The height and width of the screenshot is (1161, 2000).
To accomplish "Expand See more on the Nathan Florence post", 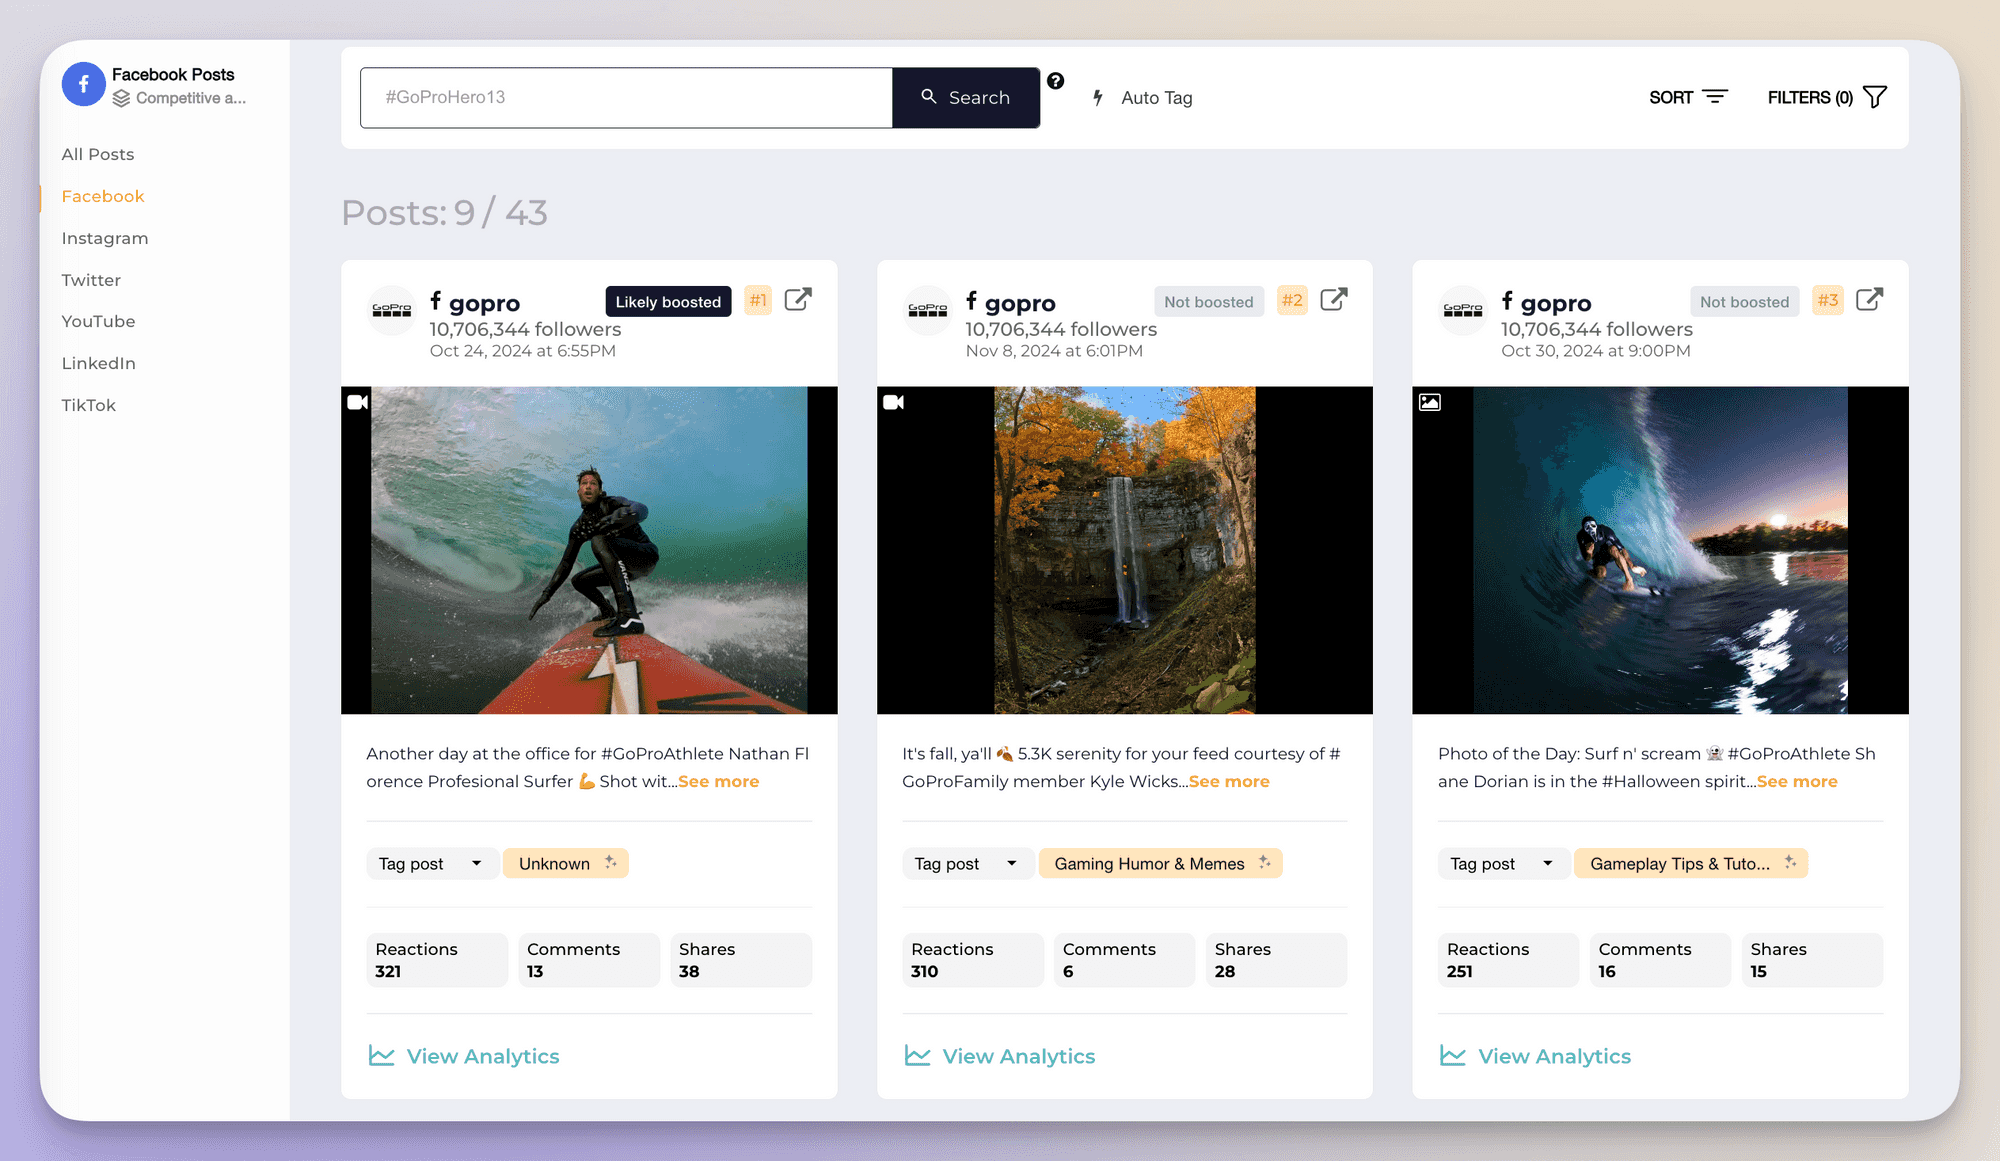I will click(x=719, y=781).
